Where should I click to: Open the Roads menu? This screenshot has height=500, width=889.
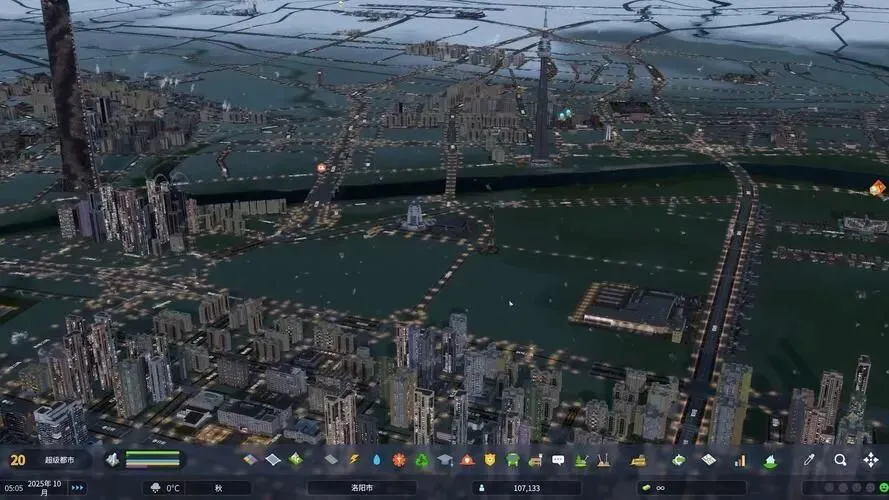[x=331, y=460]
